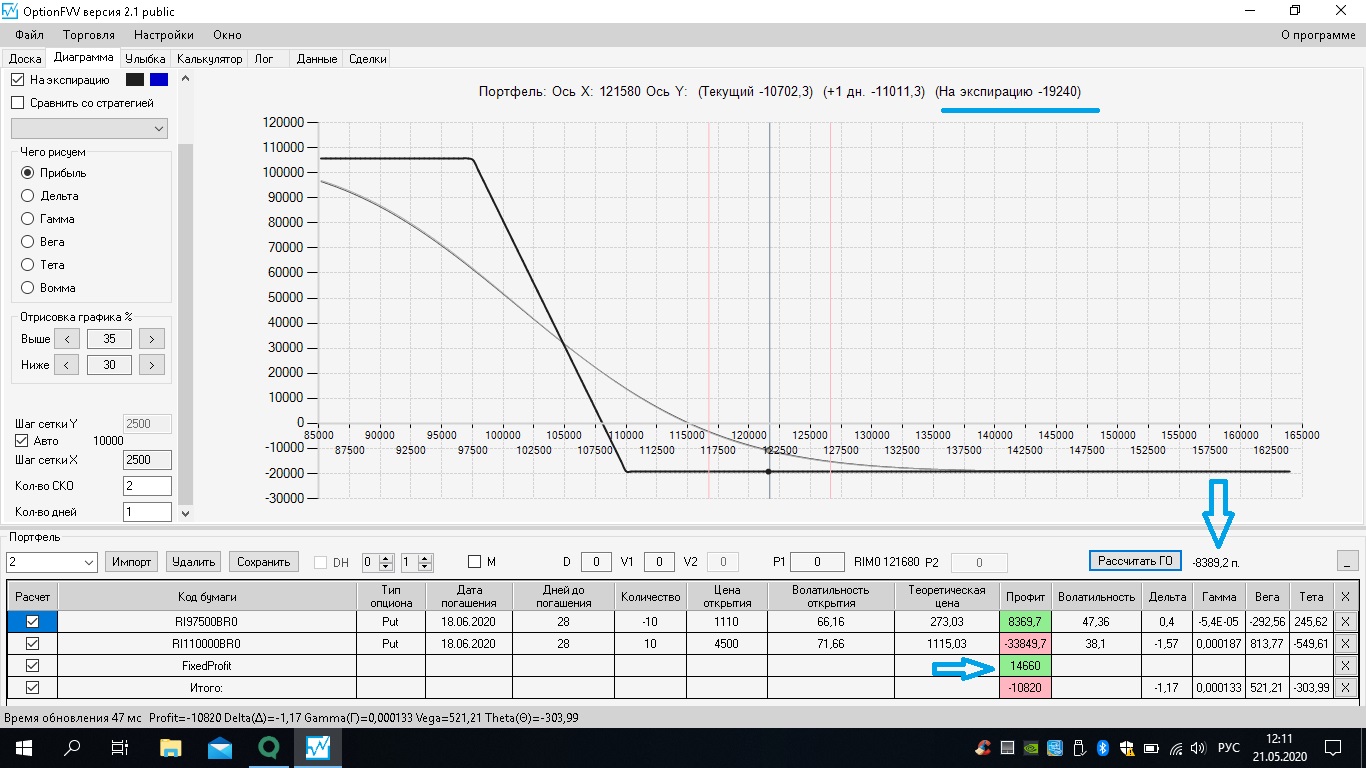Screen dimensions: 1366x768
Task: Switch to the Калькулятор tab
Action: tap(210, 59)
